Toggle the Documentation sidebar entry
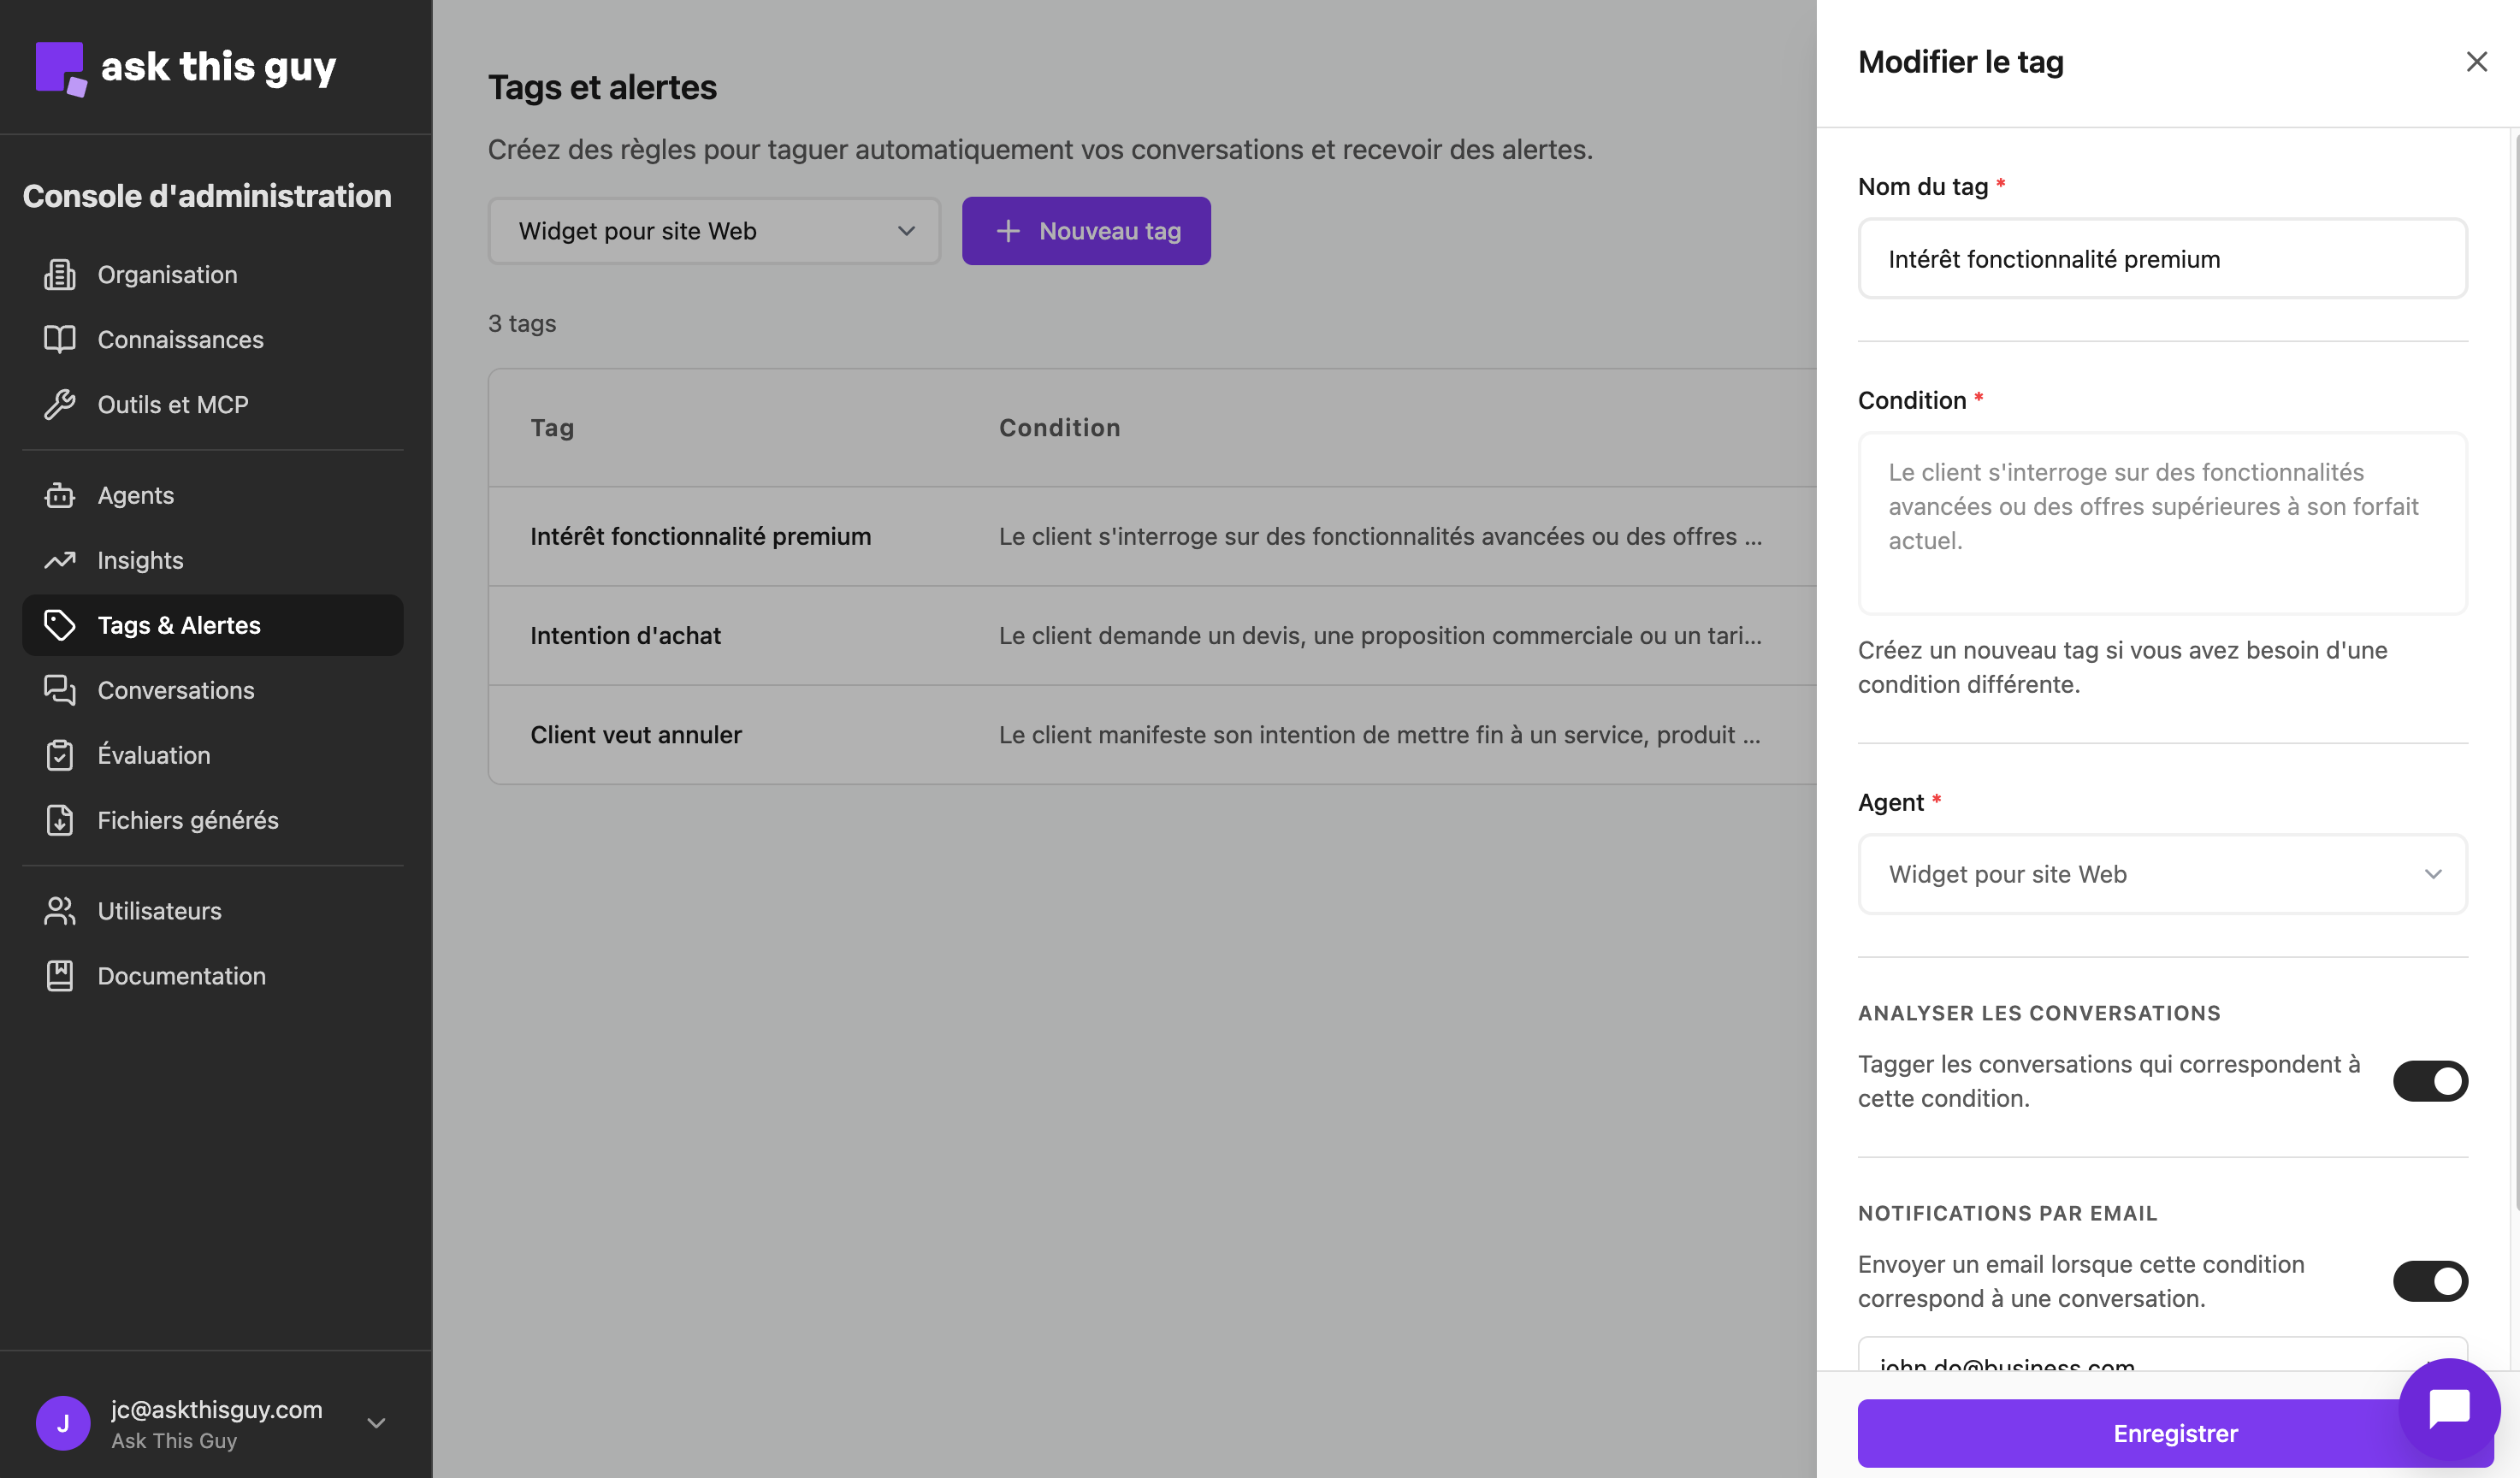2520x1478 pixels. (x=181, y=975)
